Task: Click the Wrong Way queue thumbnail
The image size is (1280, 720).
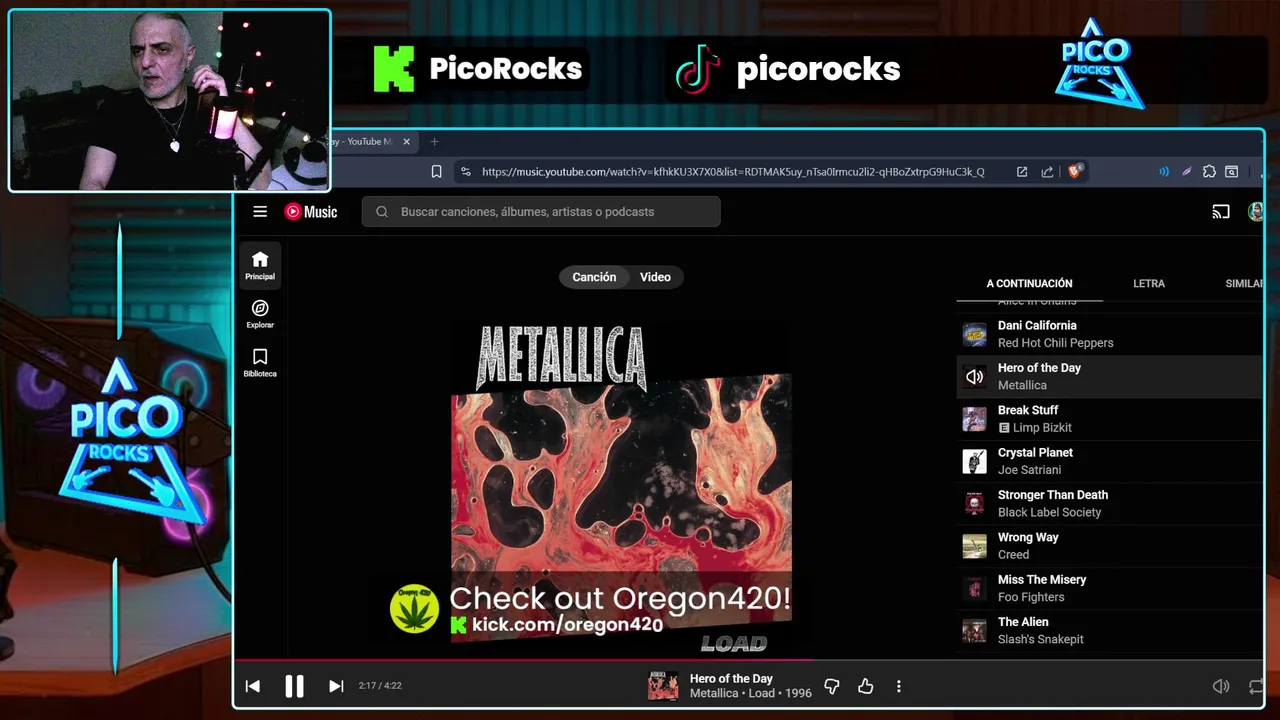Action: click(x=974, y=546)
